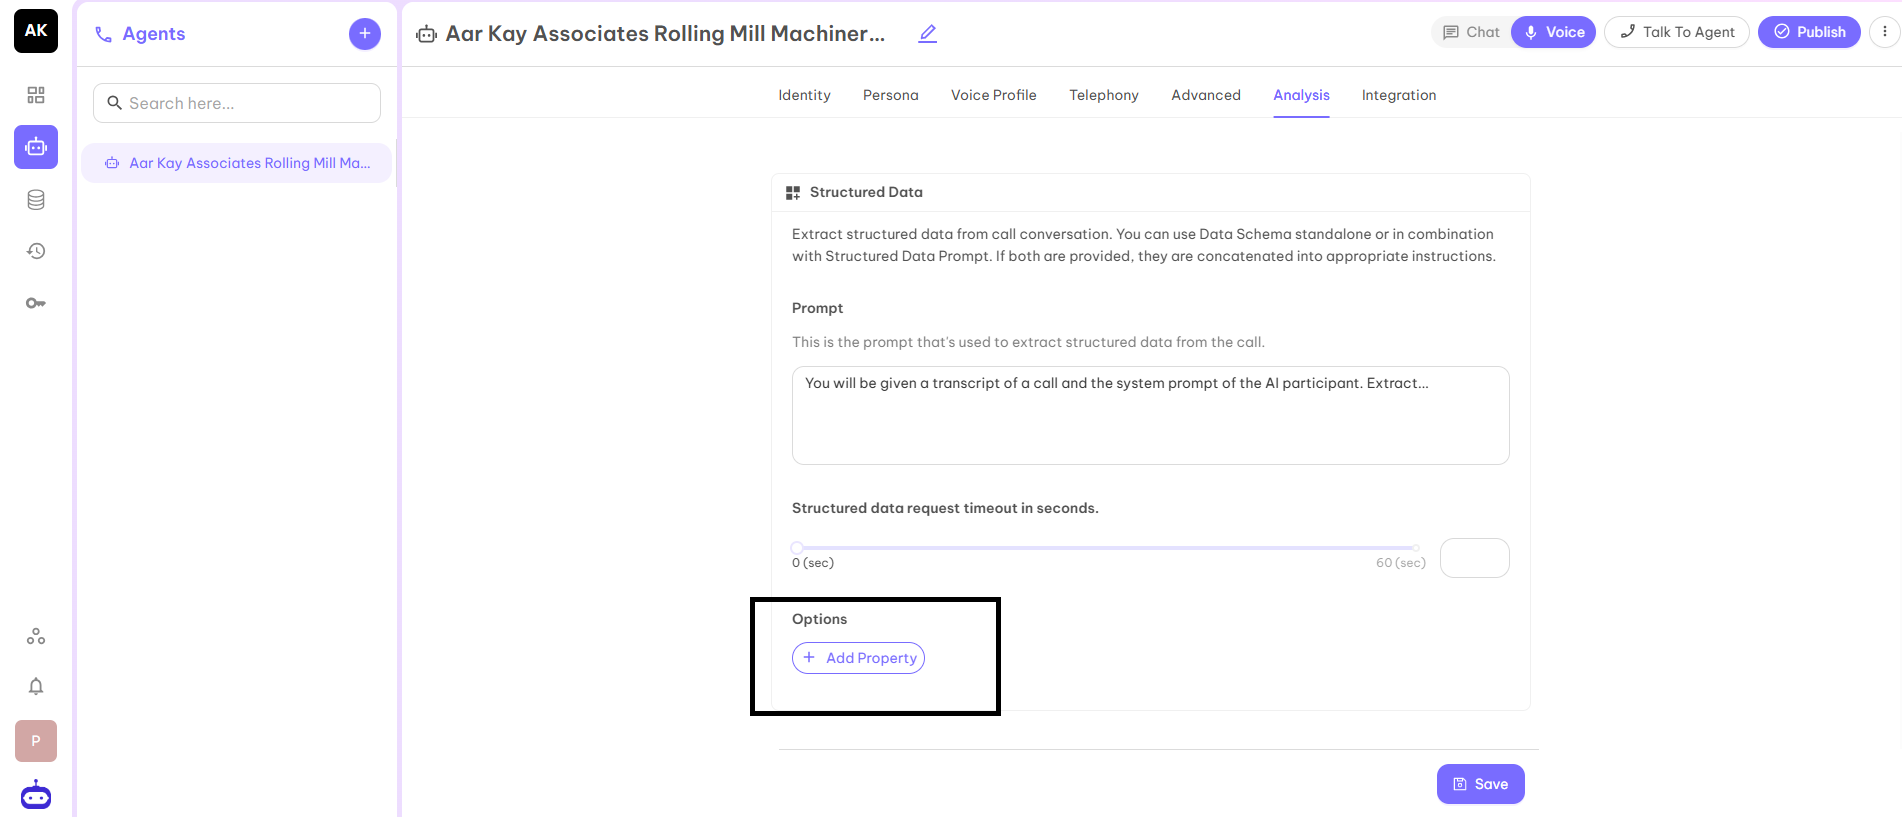Click the AK workspace logo
This screenshot has height=817, width=1902.
click(36, 31)
